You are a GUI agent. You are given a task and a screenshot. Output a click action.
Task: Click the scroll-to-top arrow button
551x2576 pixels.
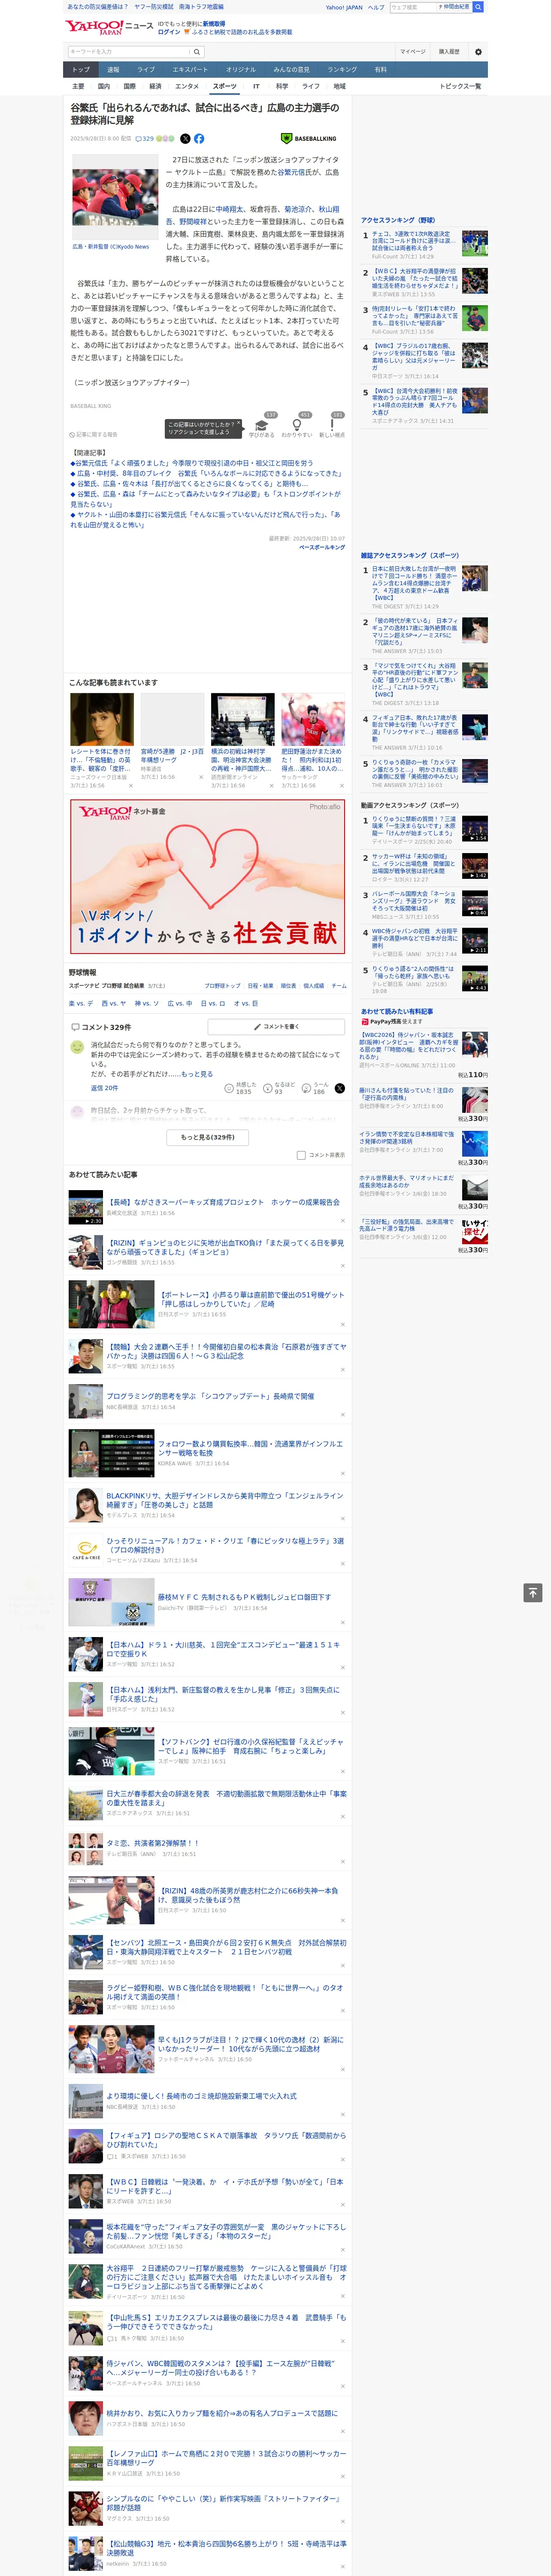533,1592
